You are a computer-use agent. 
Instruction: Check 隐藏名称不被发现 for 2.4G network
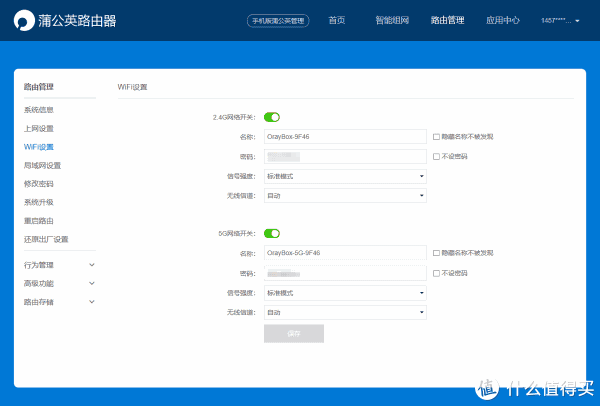436,137
